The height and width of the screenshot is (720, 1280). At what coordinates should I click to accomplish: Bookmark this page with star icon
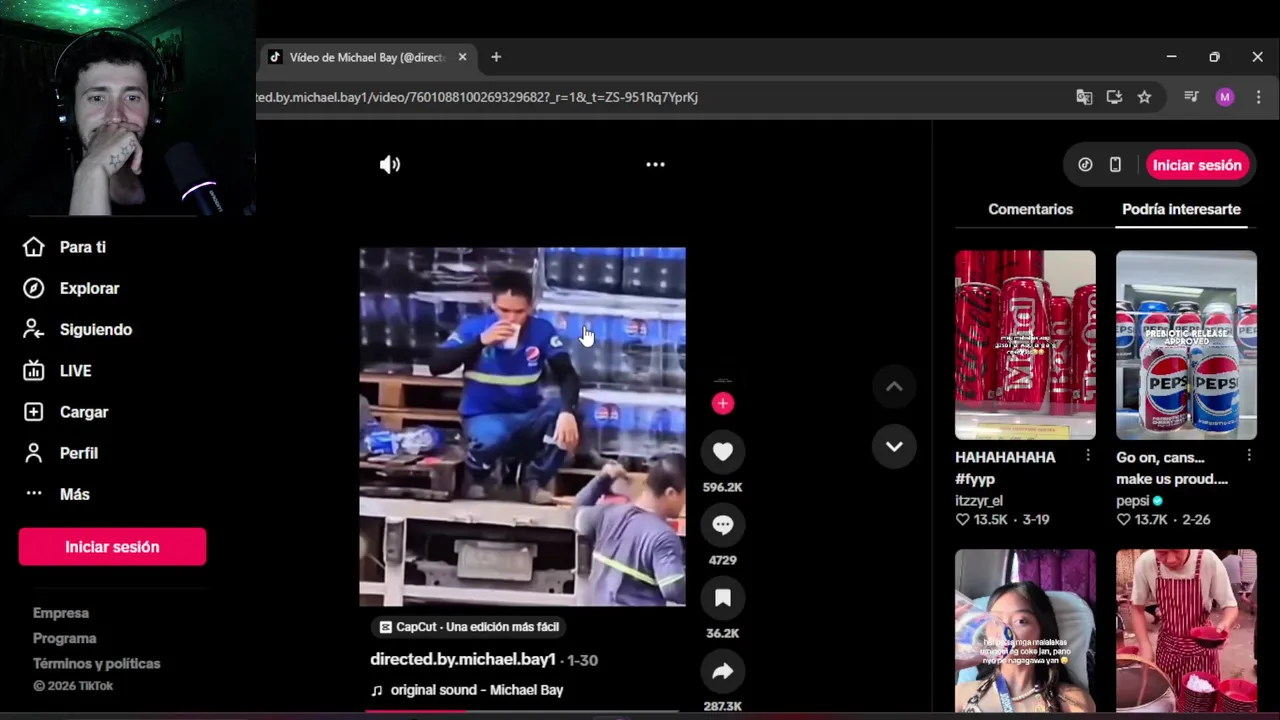click(1144, 97)
